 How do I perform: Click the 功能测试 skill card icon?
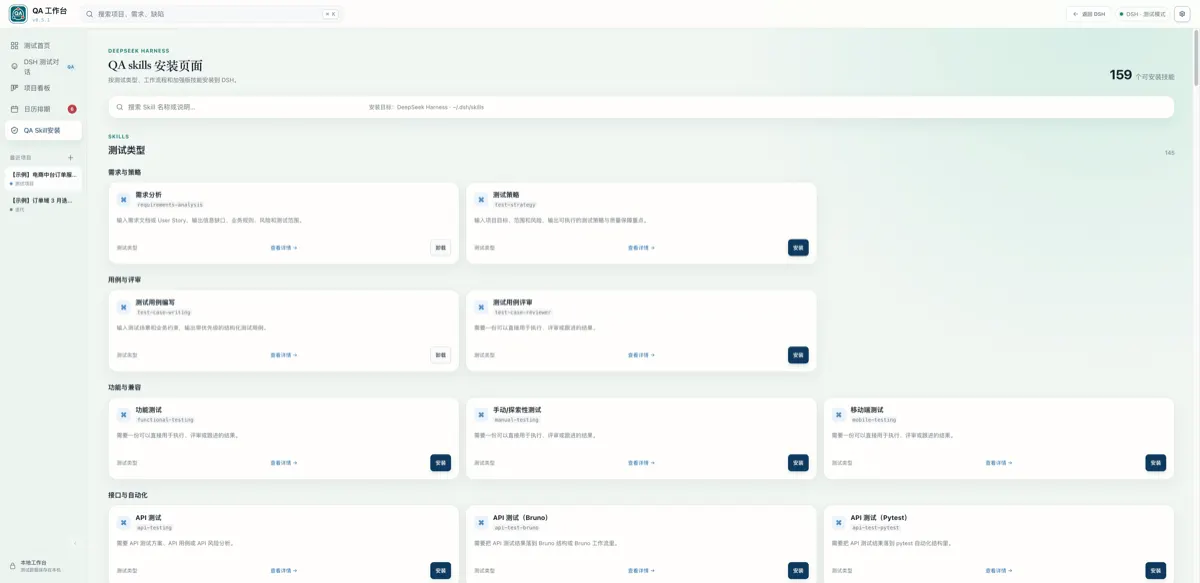click(x=124, y=415)
